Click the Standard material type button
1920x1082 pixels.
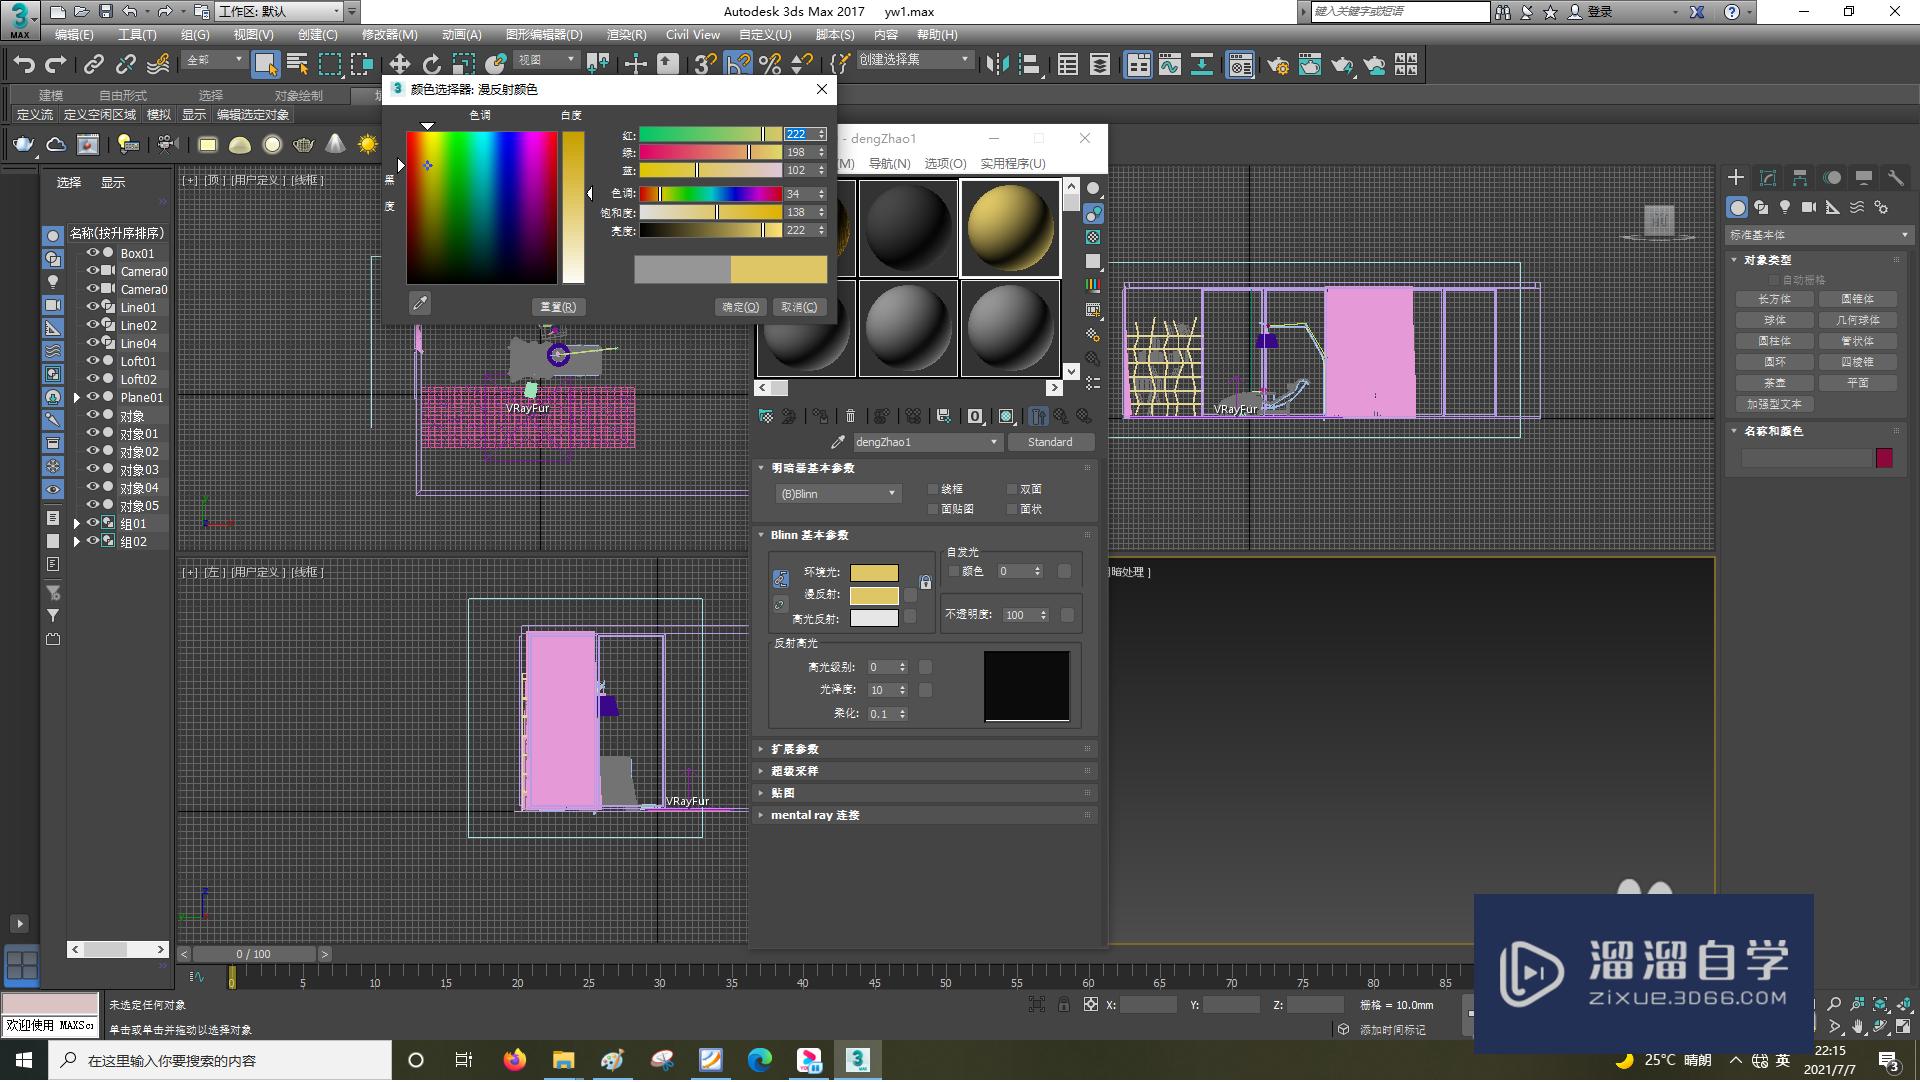click(x=1050, y=442)
